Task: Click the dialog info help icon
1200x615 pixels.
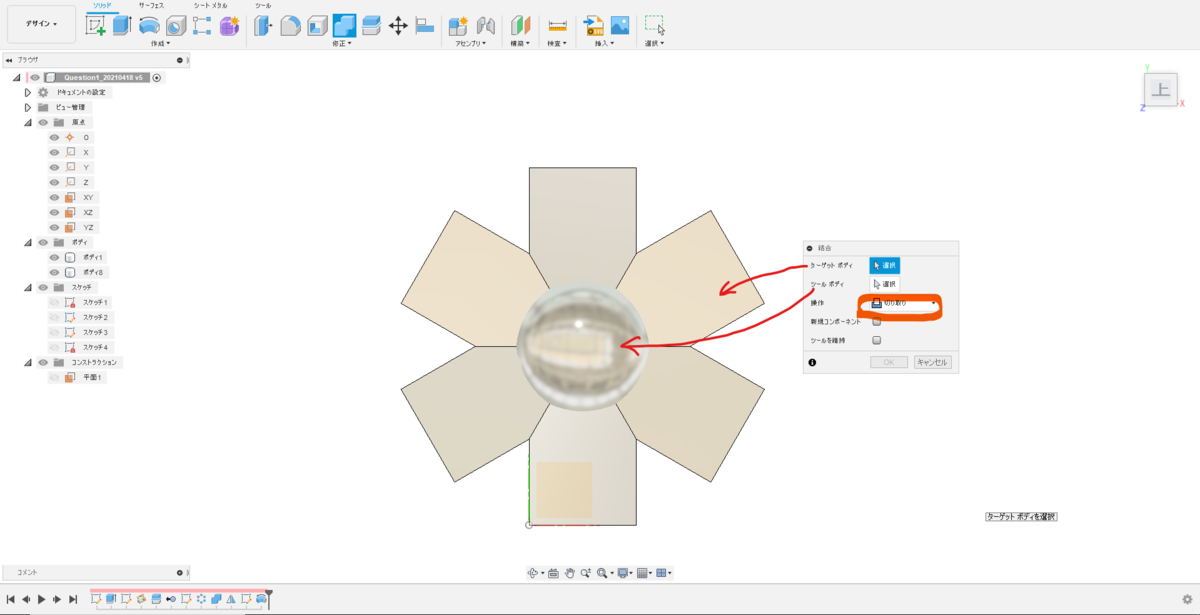Action: click(x=812, y=362)
